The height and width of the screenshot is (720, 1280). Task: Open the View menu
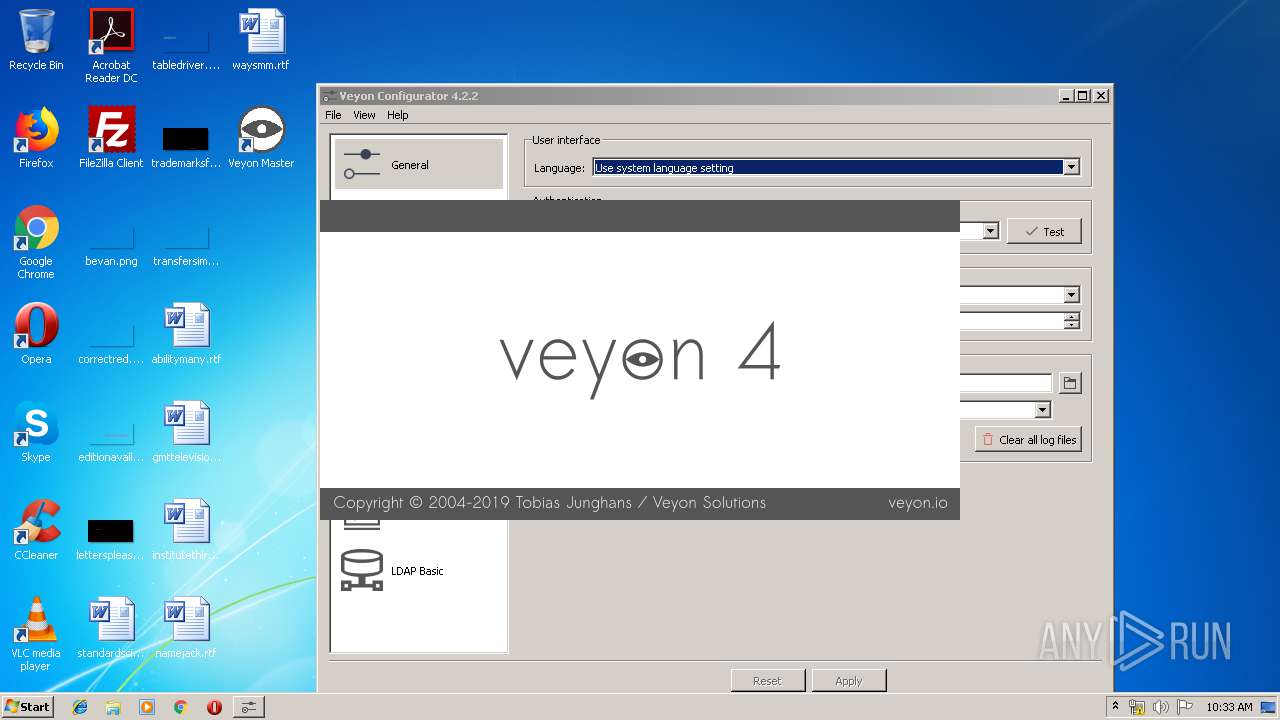click(x=364, y=115)
